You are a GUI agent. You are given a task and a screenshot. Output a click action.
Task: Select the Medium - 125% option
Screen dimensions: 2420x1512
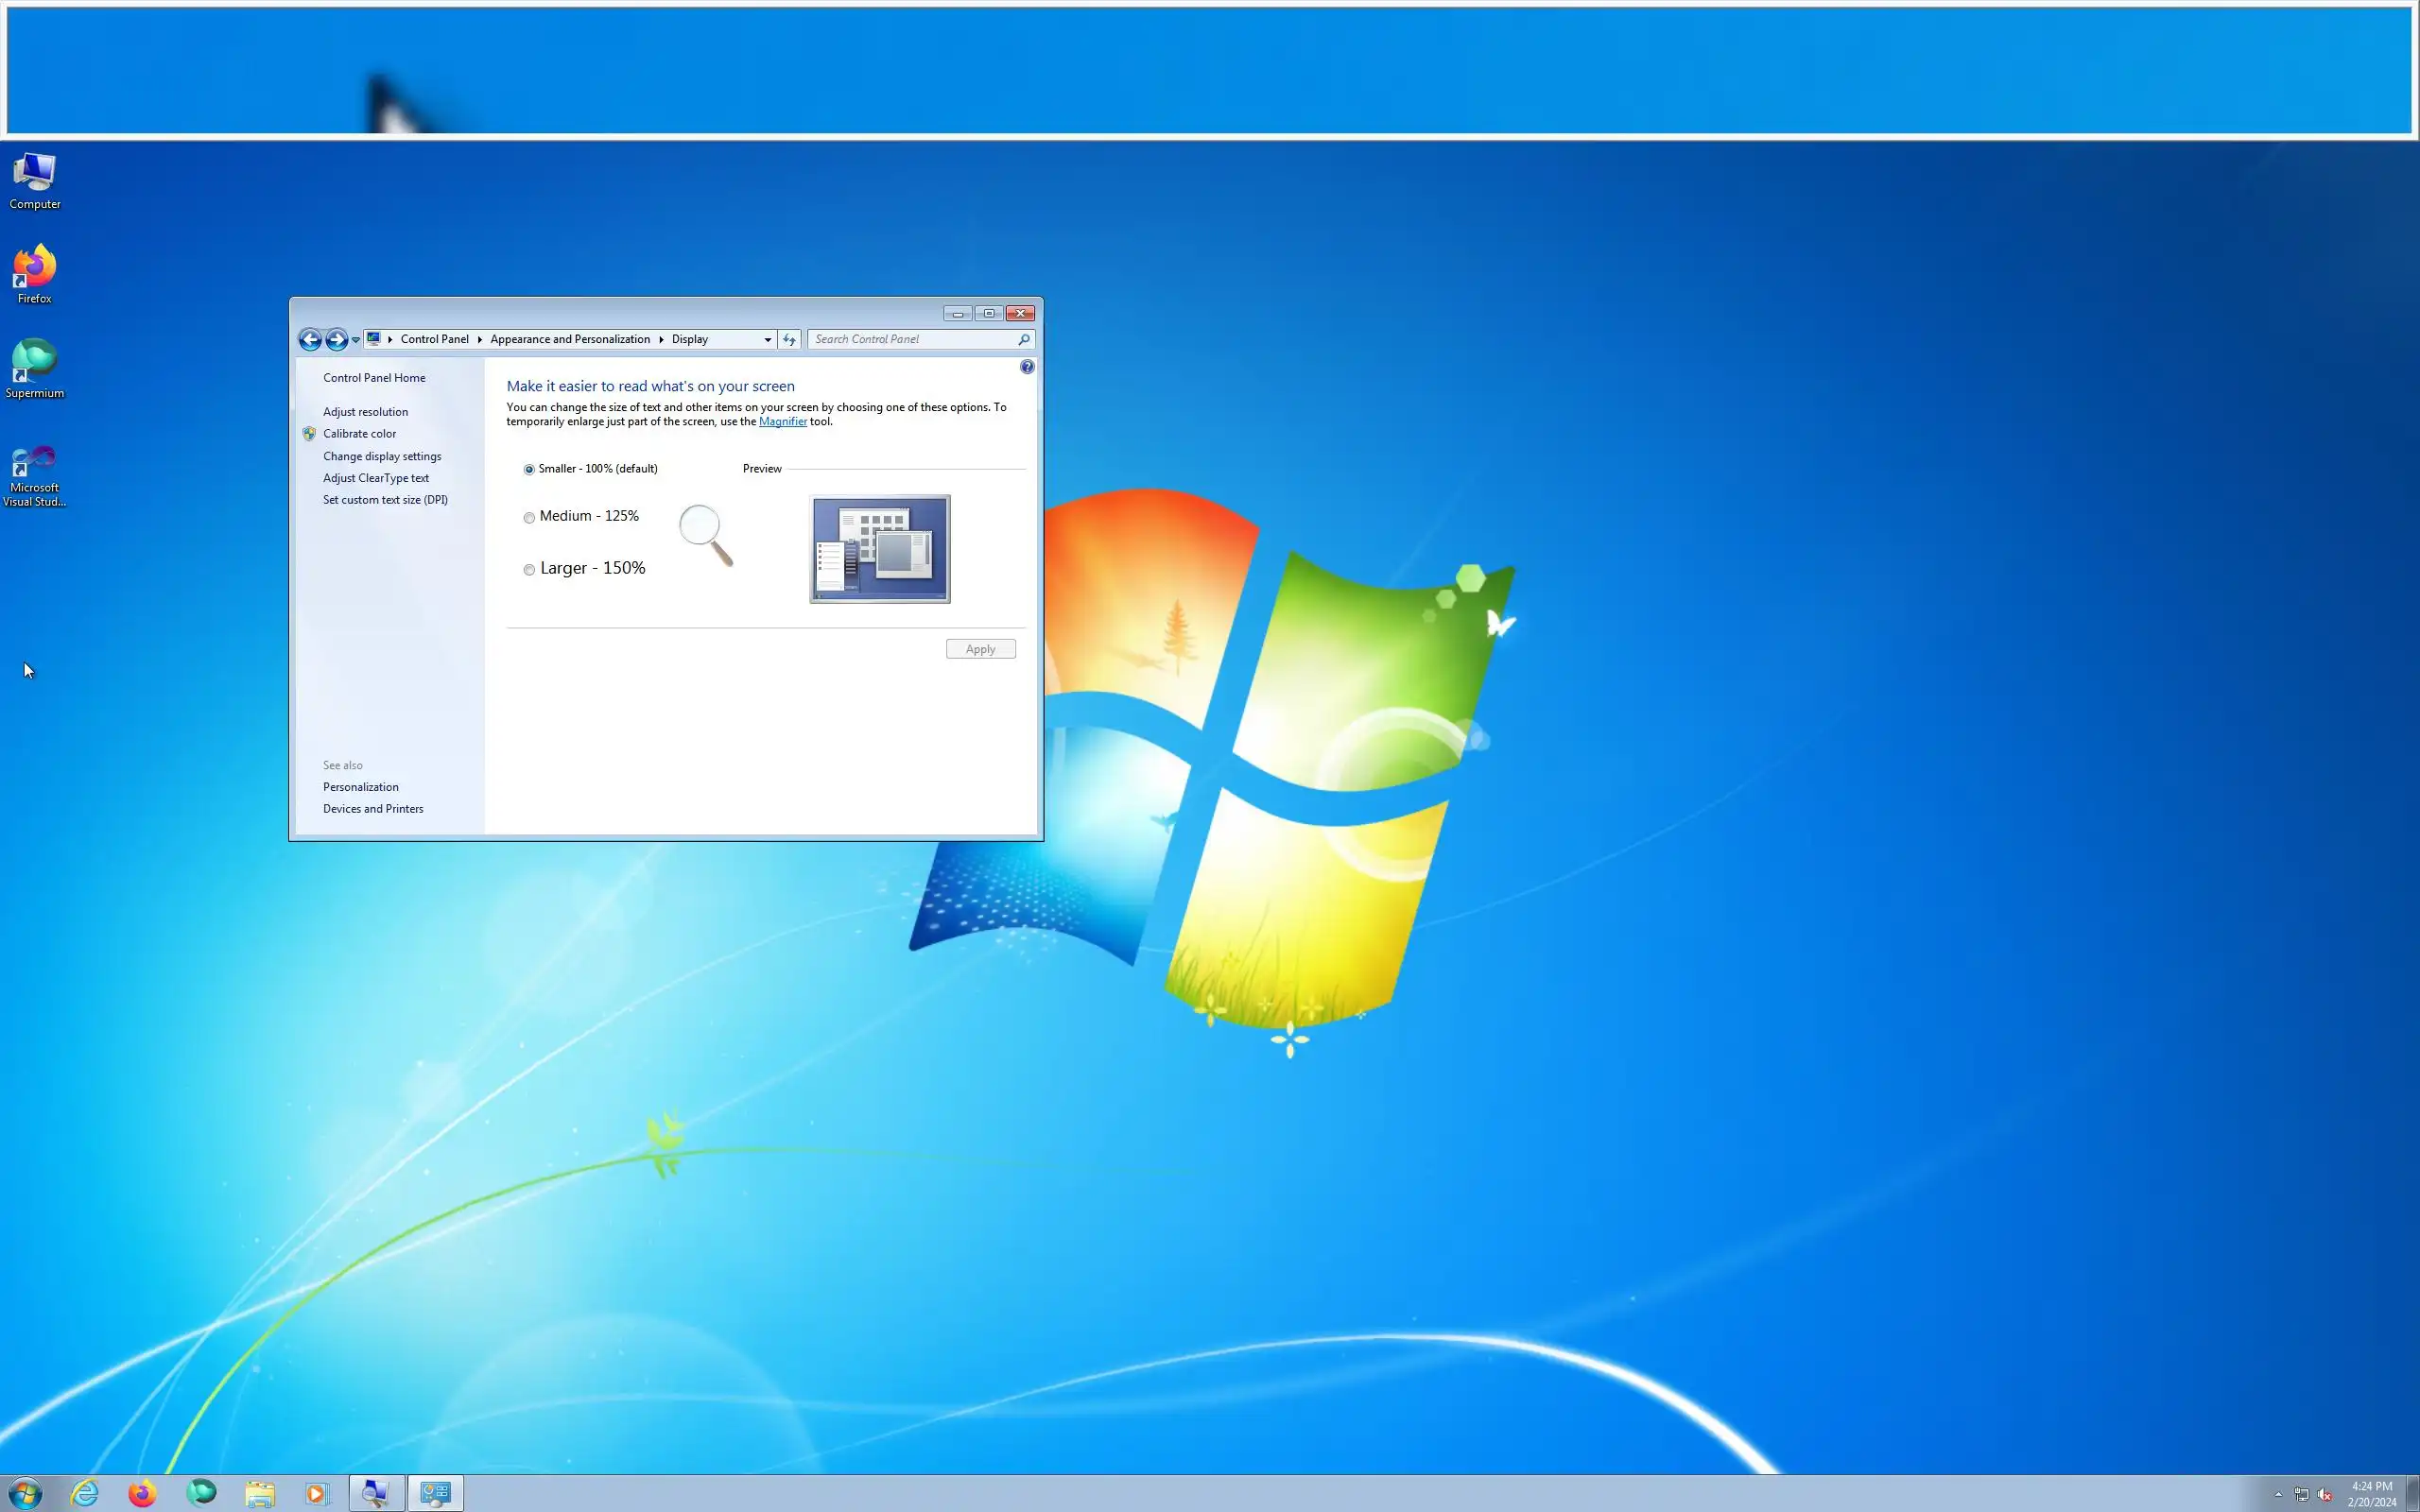click(x=529, y=518)
